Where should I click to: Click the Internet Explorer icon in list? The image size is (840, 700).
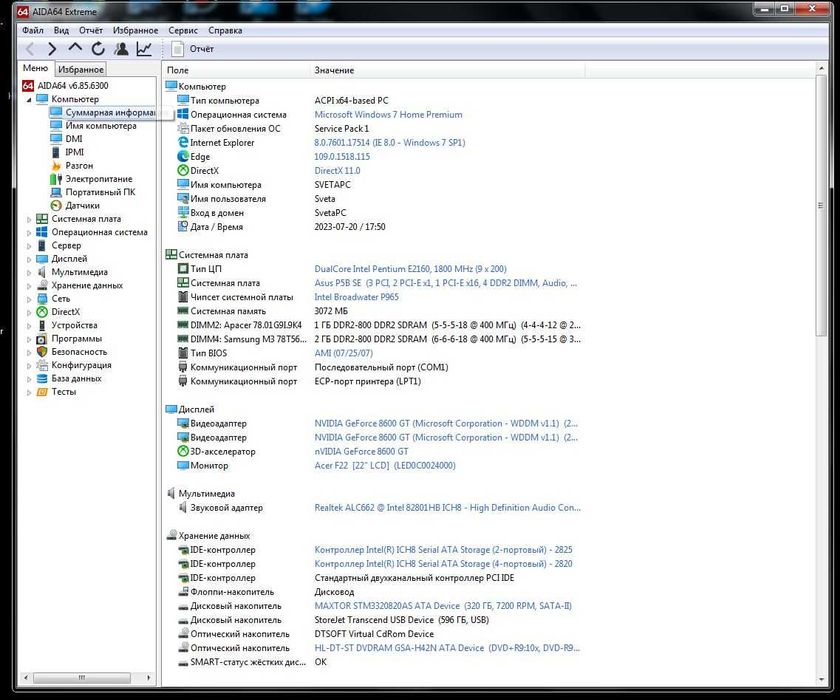pyautogui.click(x=183, y=142)
